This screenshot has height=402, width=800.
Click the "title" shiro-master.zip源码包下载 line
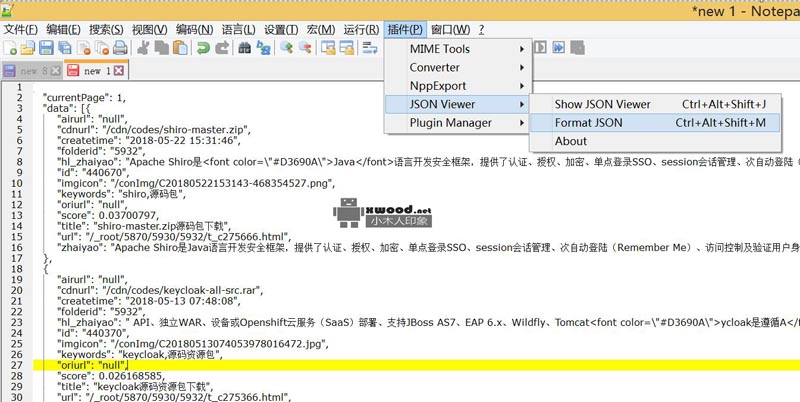[x=144, y=226]
